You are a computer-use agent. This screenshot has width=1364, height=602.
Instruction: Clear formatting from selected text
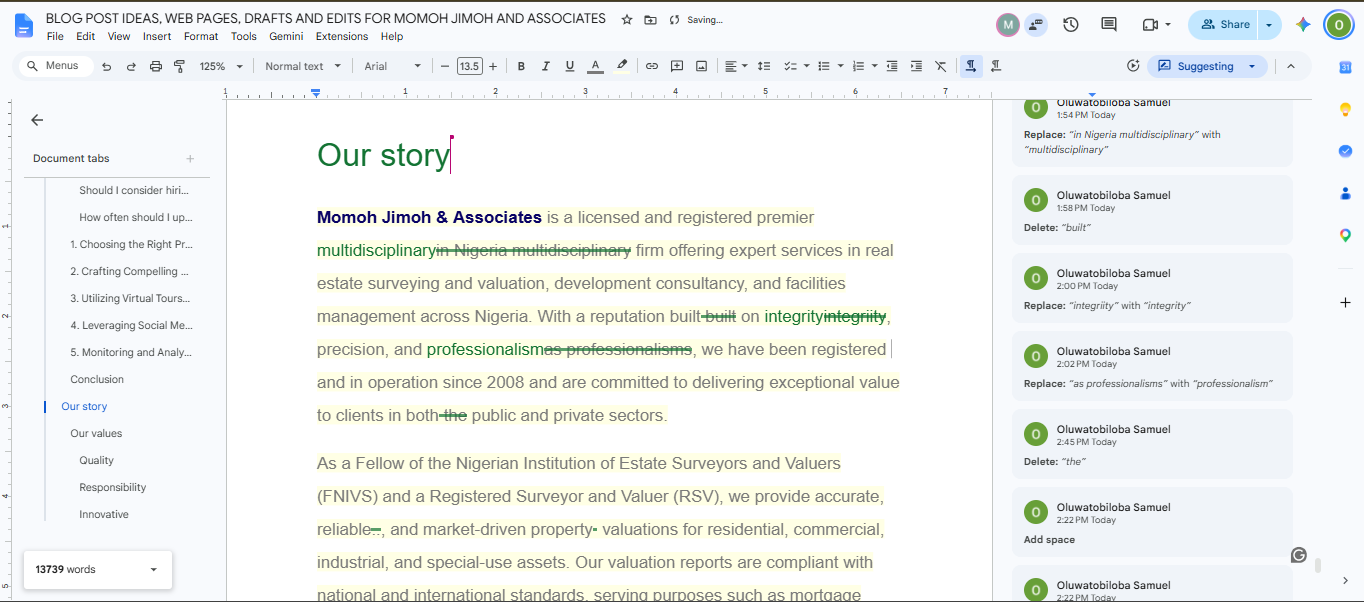tap(940, 66)
